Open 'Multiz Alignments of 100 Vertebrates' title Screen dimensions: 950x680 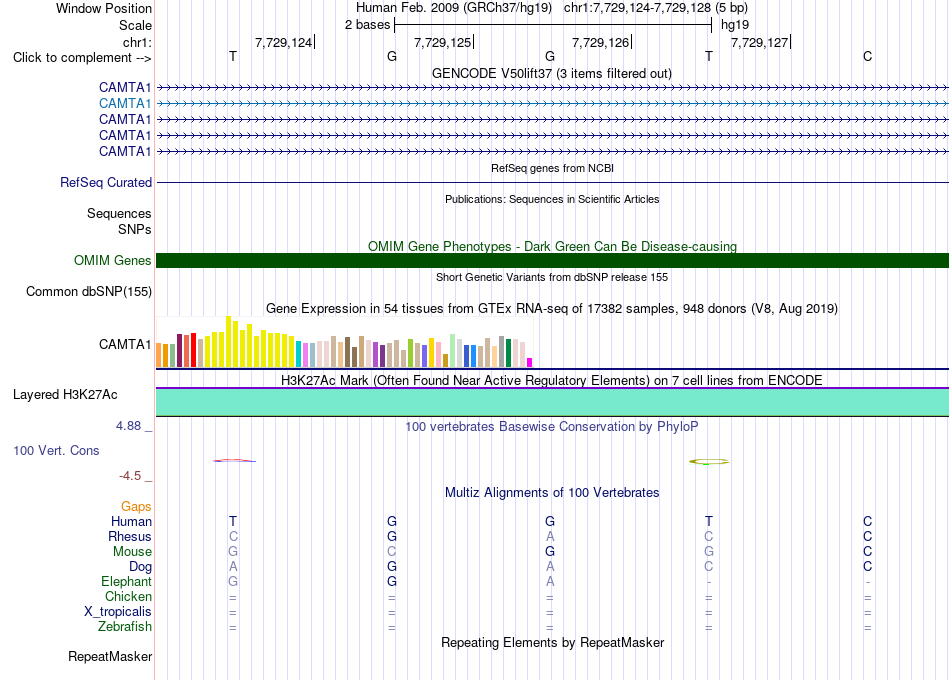pyautogui.click(x=552, y=492)
